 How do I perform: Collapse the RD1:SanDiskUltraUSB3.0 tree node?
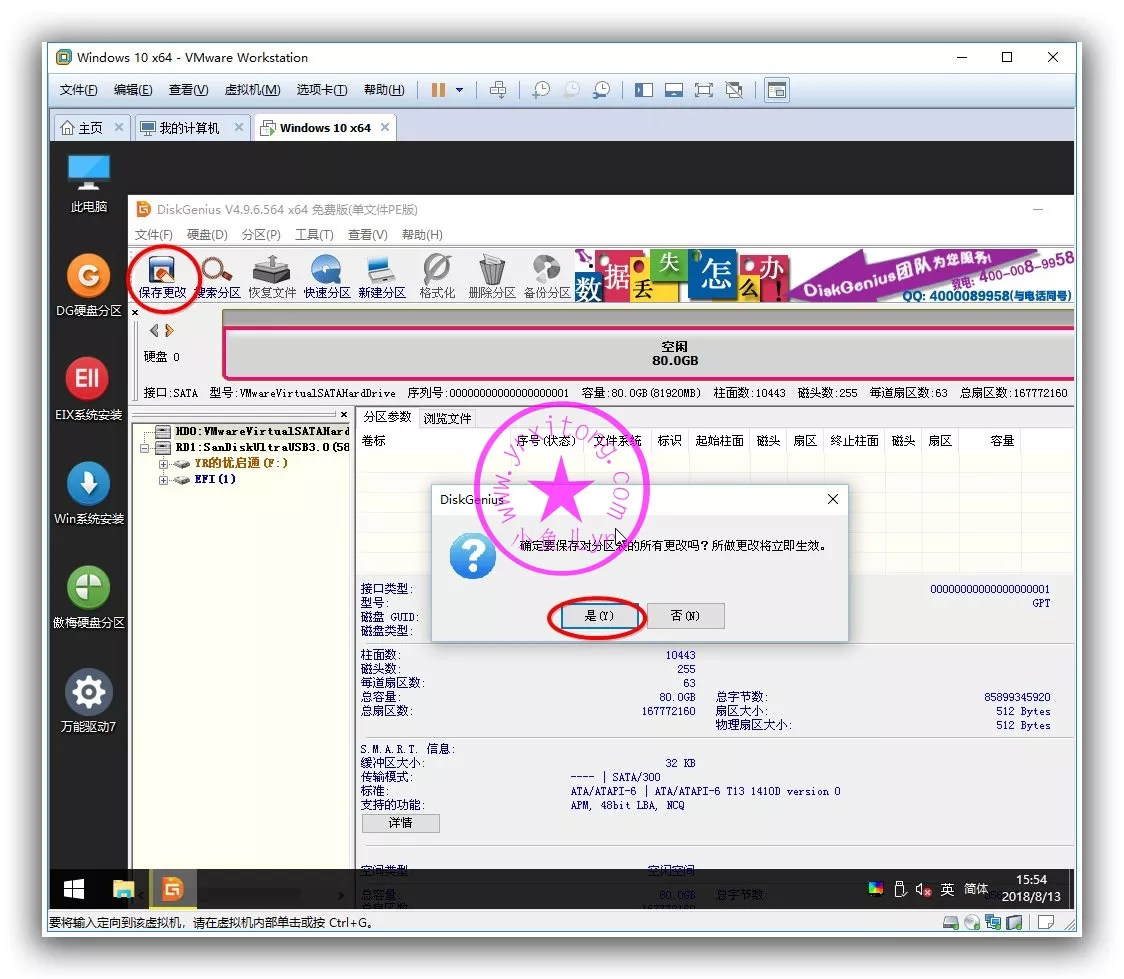pos(145,448)
